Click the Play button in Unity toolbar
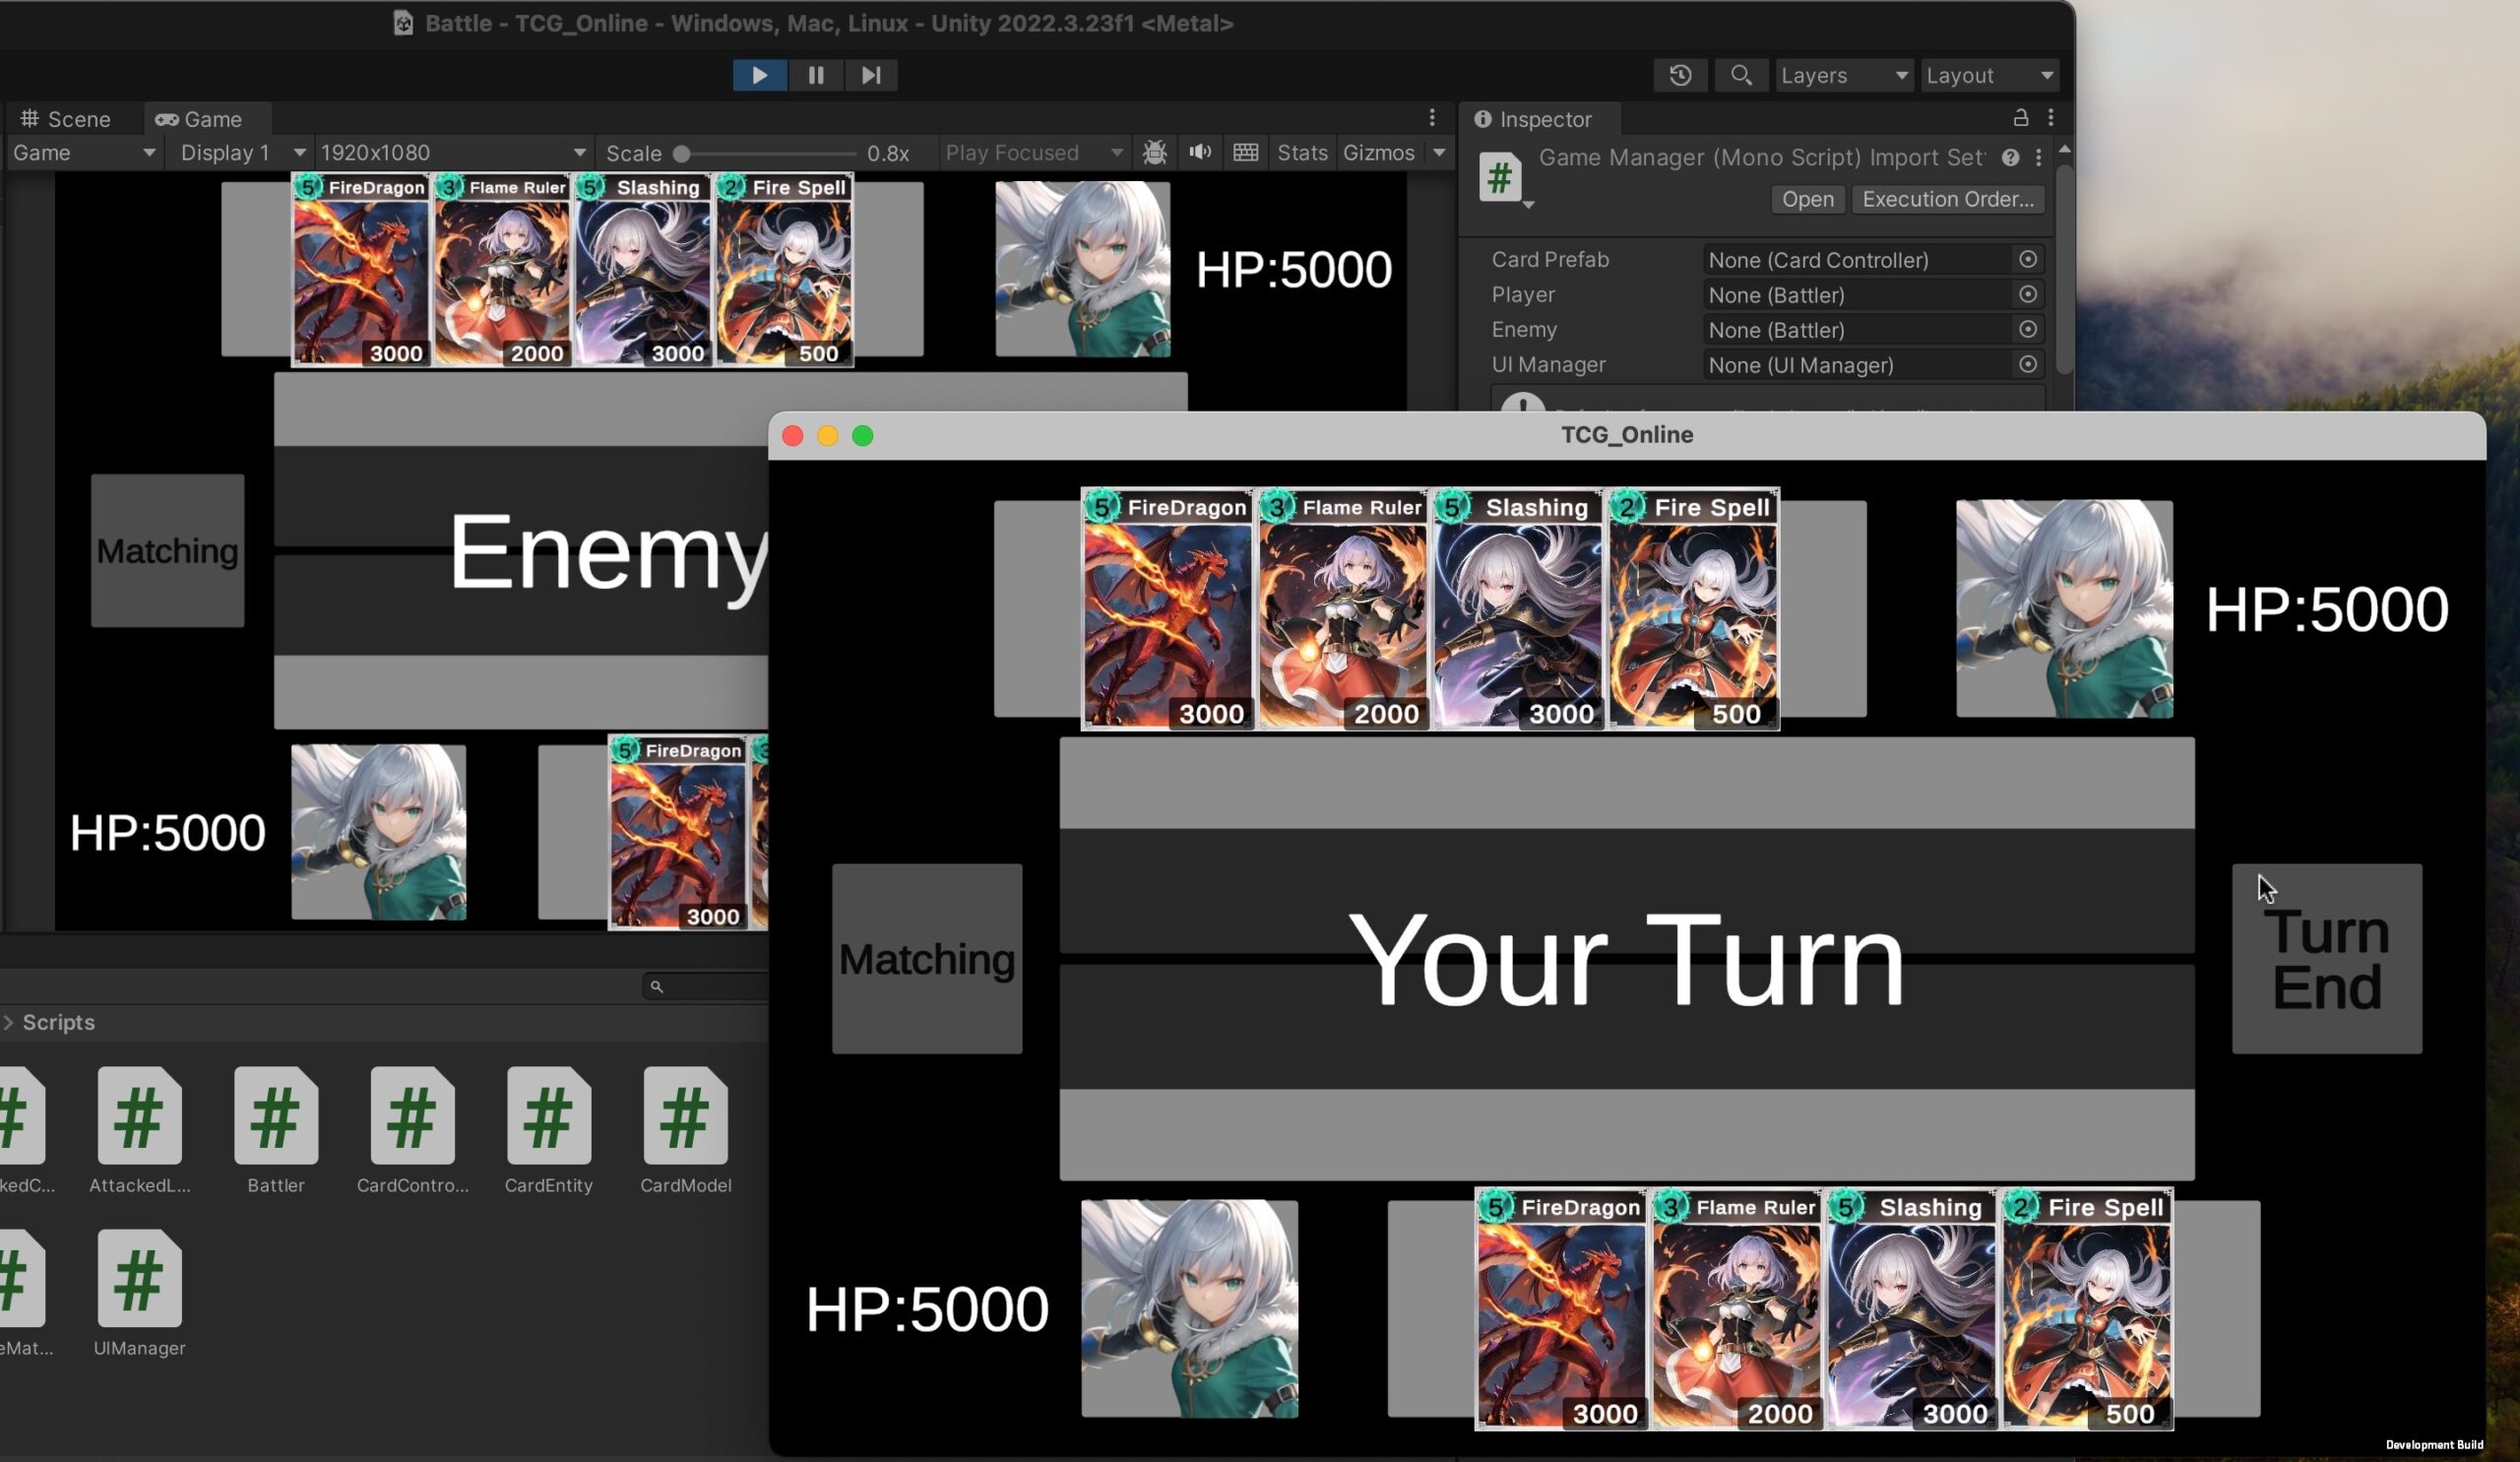Viewport: 2520px width, 1462px height. [759, 75]
